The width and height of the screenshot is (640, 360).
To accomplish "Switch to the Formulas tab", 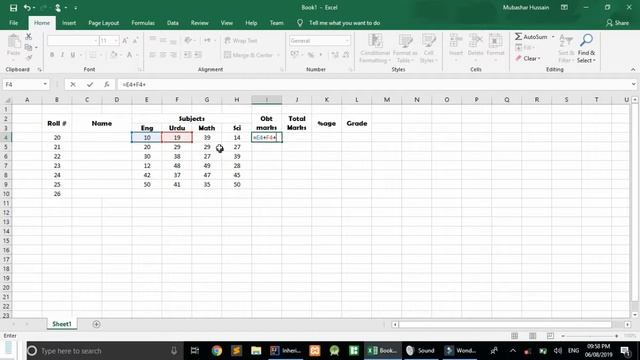I will [x=143, y=23].
